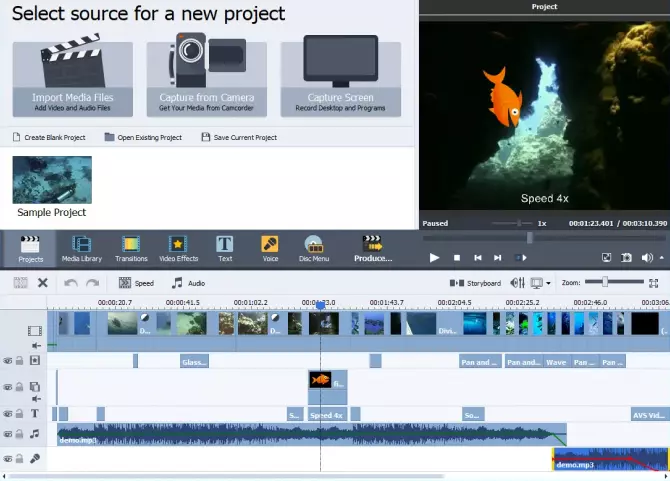The height and width of the screenshot is (481, 670).
Task: Click Create Blank Project
Action: 49,137
